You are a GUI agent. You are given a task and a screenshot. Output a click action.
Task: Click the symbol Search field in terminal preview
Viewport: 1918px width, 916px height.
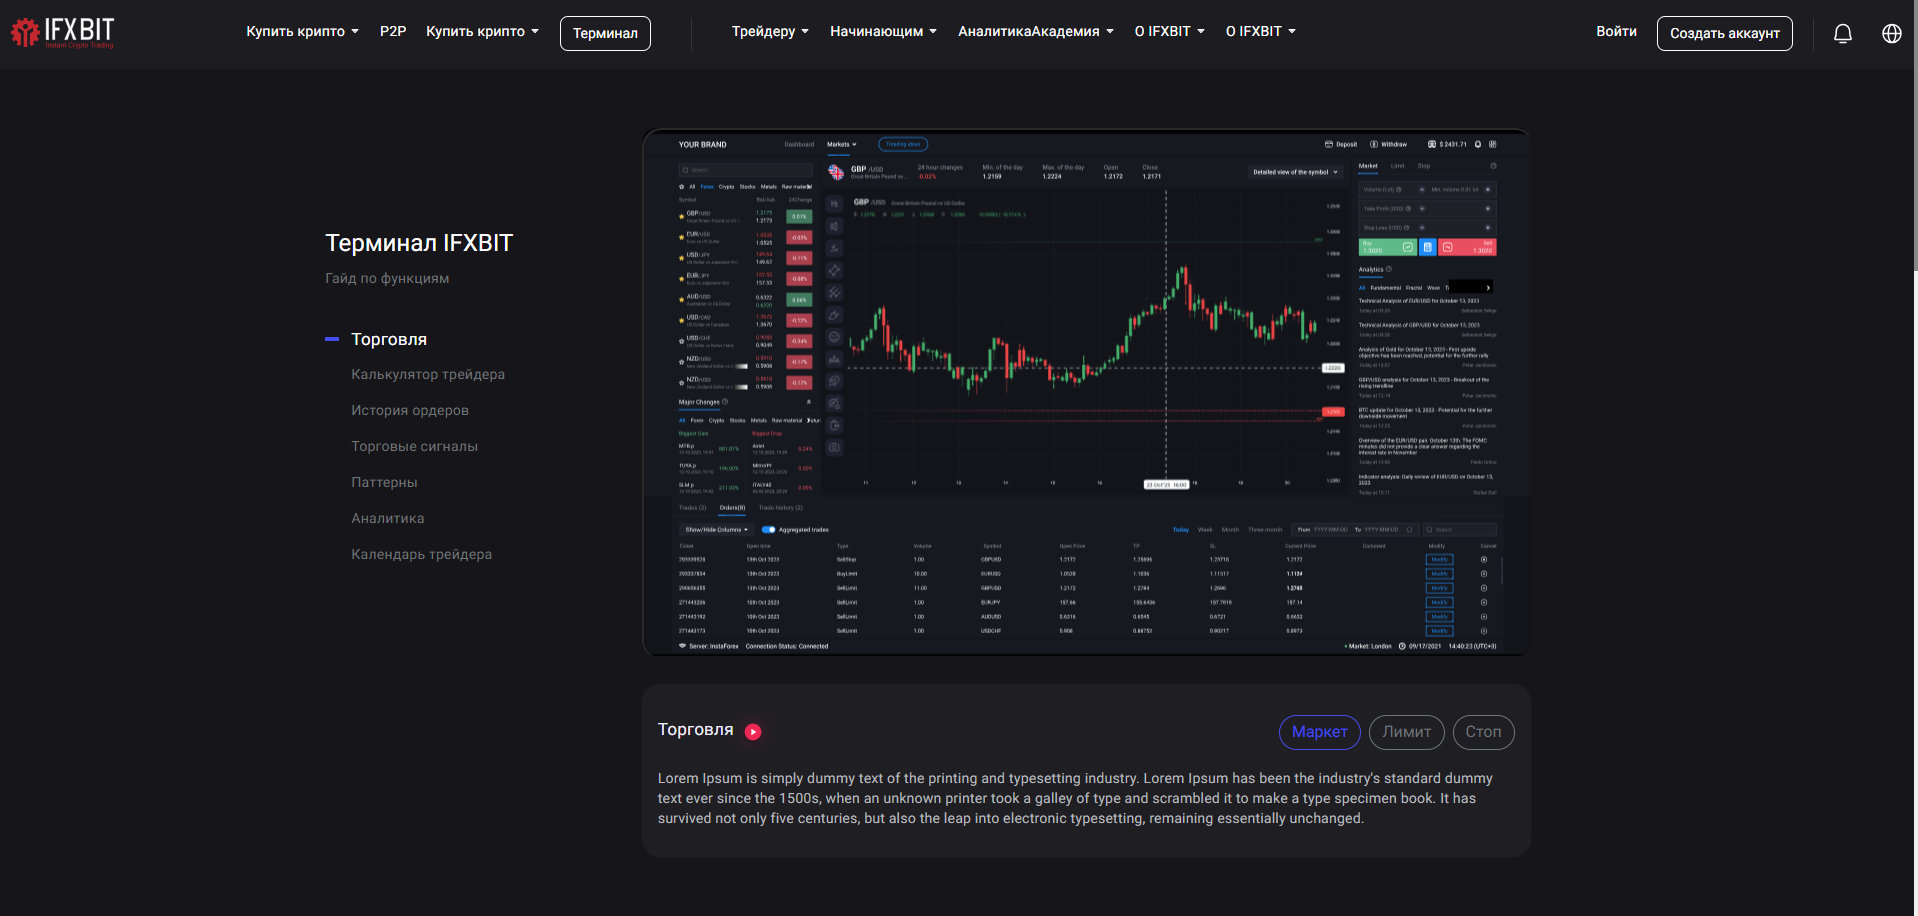[x=745, y=170]
